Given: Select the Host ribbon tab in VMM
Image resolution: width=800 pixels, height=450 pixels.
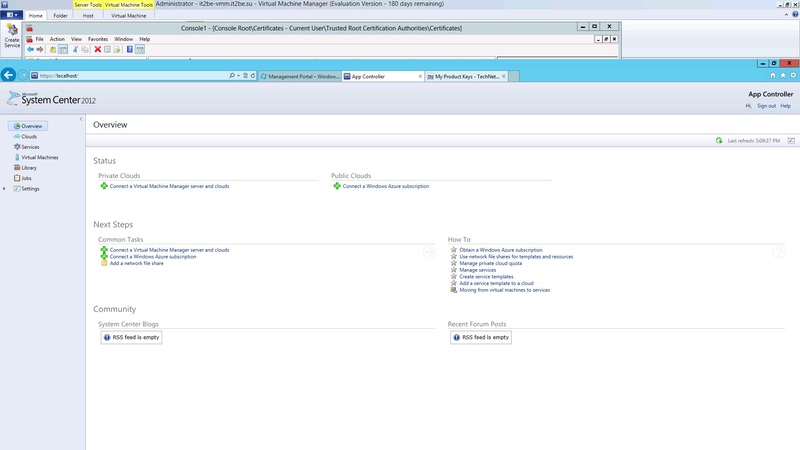Looking at the screenshot, I should 88,15.
